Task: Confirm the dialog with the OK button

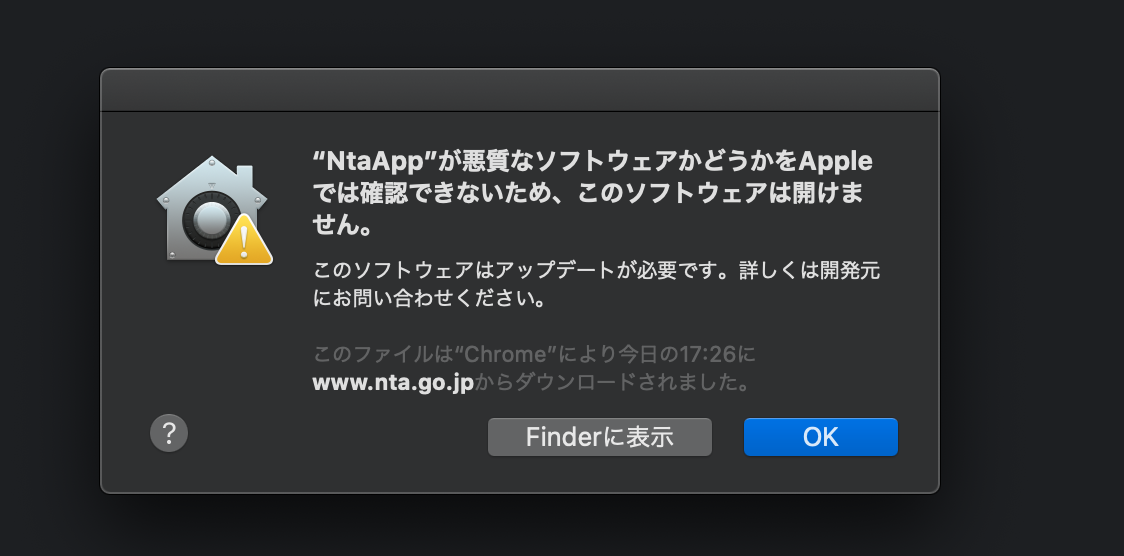Action: (x=820, y=437)
